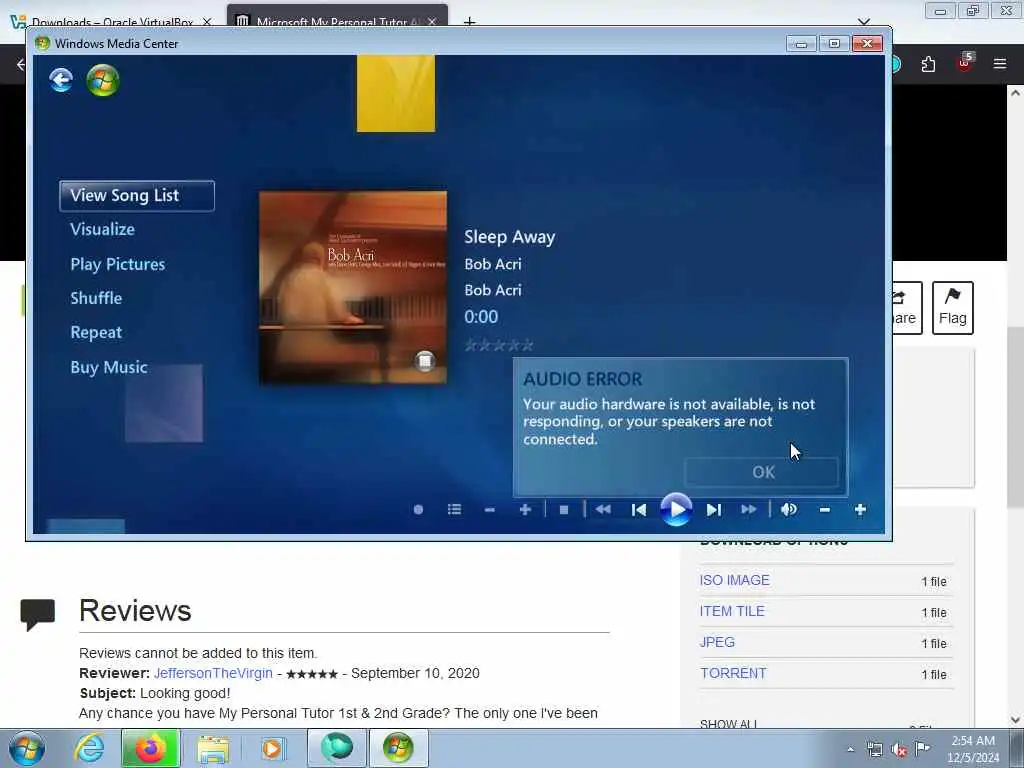Open the file explorer taskbar icon
Viewport: 1024px width, 768px height.
213,748
